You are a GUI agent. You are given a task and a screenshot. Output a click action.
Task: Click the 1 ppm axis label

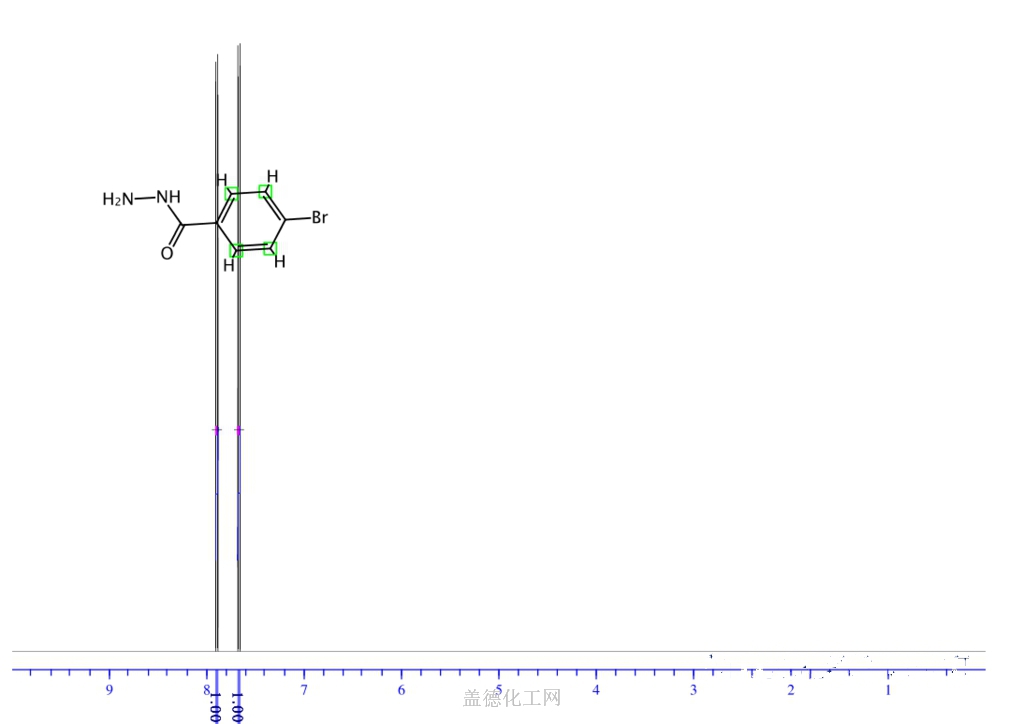(x=888, y=690)
